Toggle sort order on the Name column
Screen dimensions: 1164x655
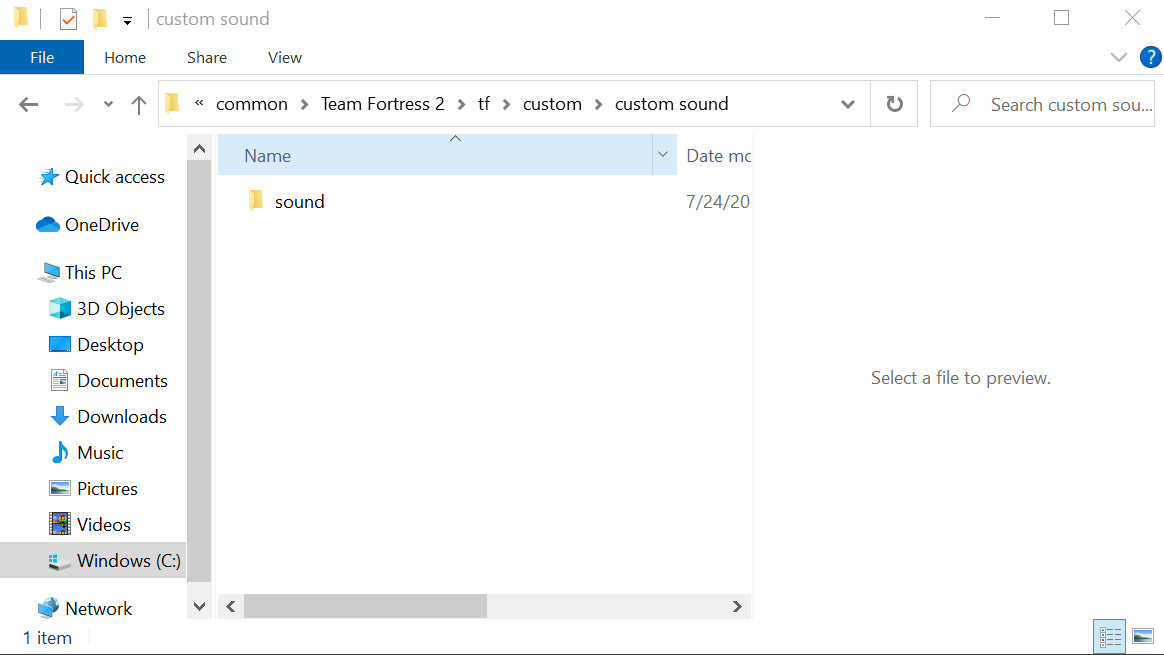[x=267, y=155]
